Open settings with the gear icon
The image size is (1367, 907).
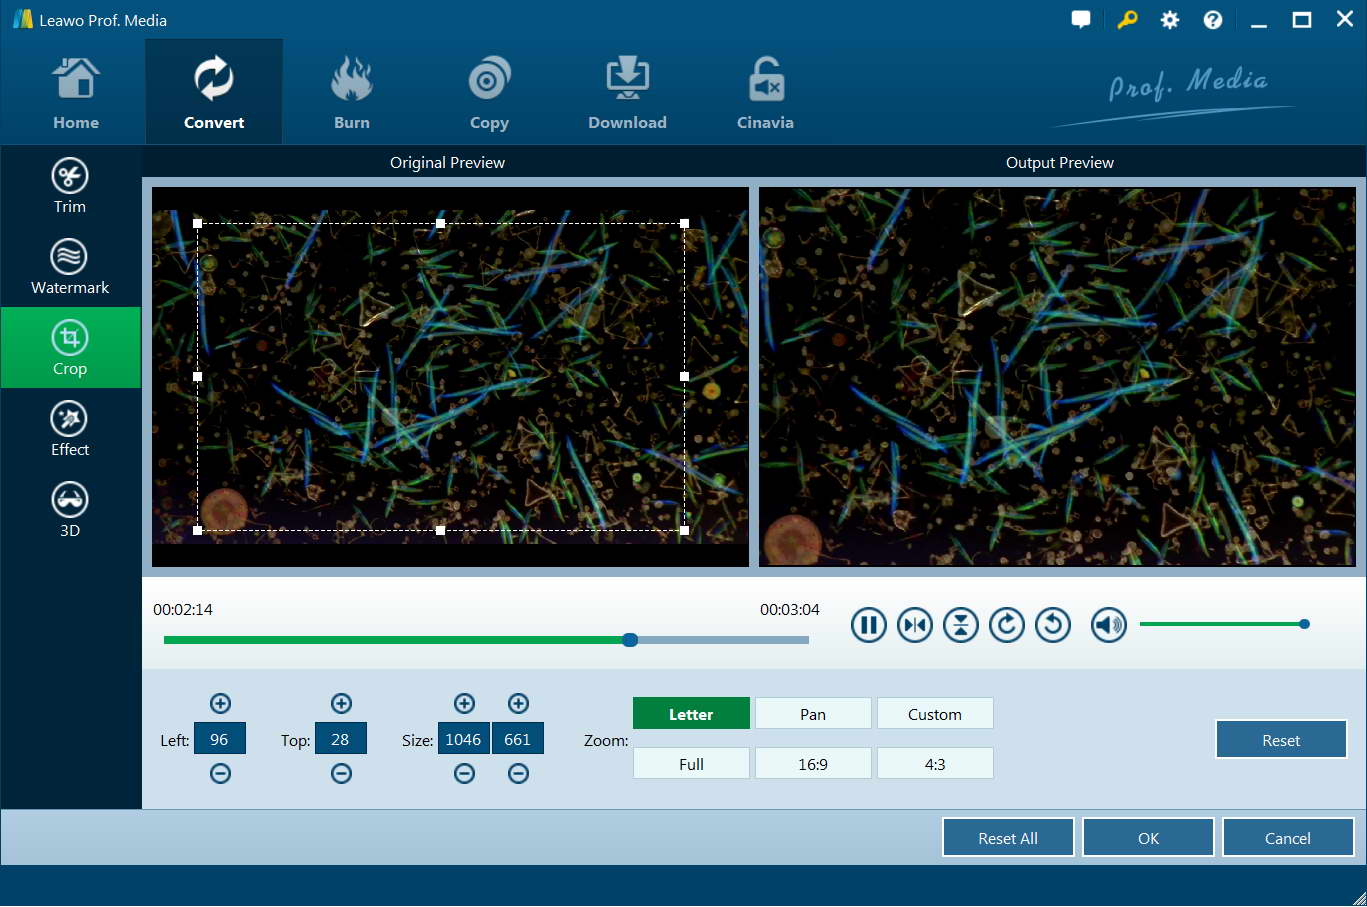click(x=1170, y=20)
